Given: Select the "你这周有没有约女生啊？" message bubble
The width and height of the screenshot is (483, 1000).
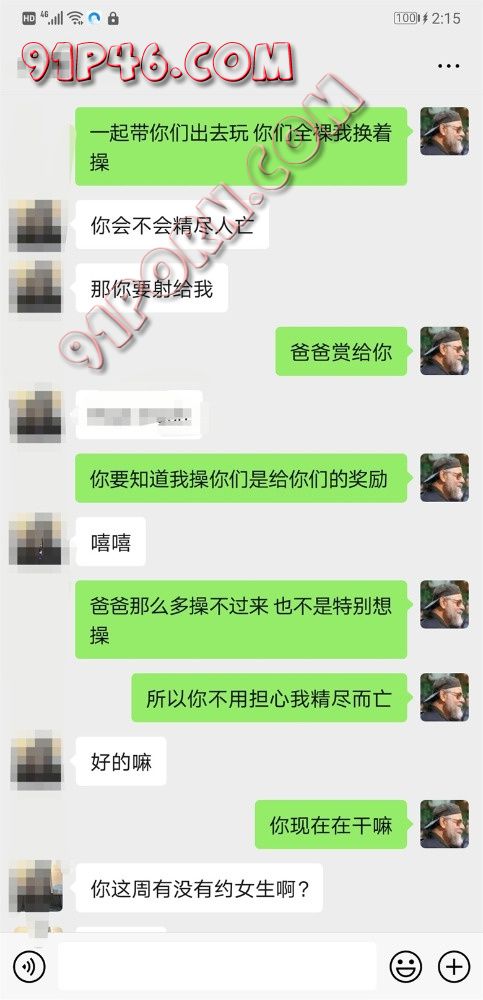Looking at the screenshot, I should pos(199,888).
